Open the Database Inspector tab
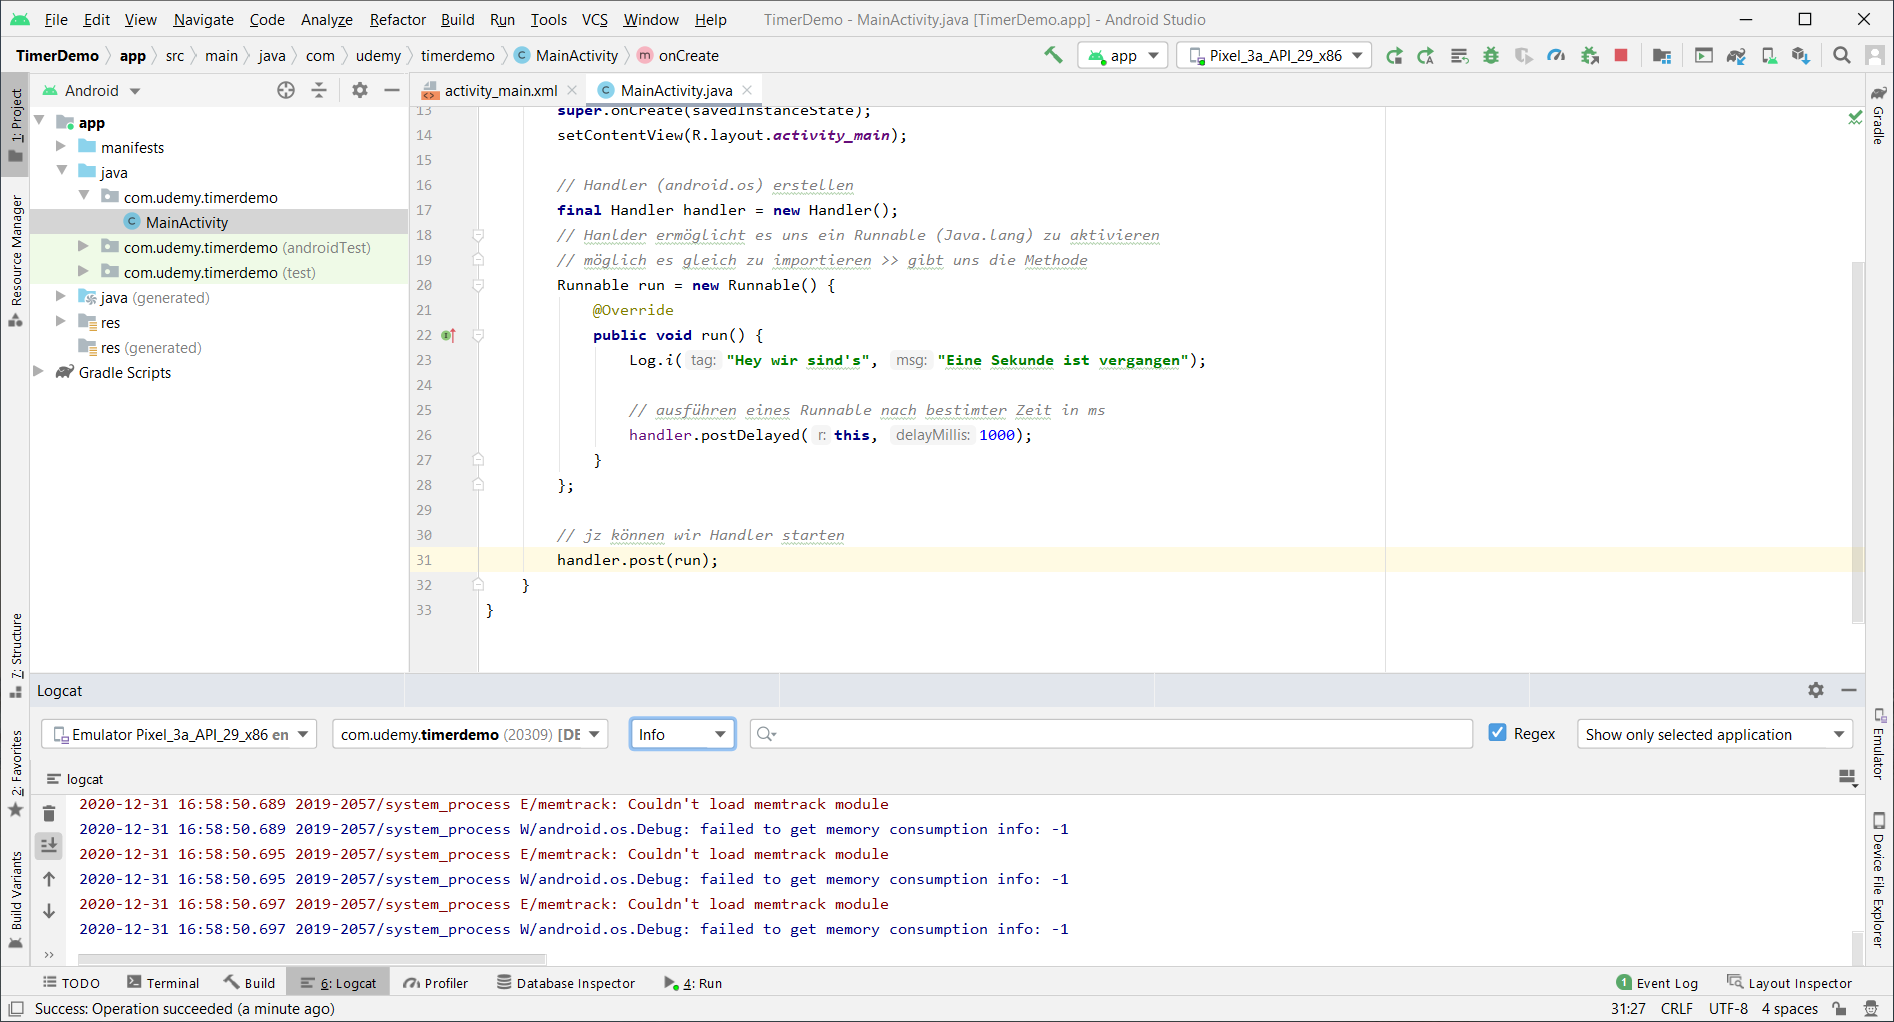The width and height of the screenshot is (1894, 1022). point(566,983)
